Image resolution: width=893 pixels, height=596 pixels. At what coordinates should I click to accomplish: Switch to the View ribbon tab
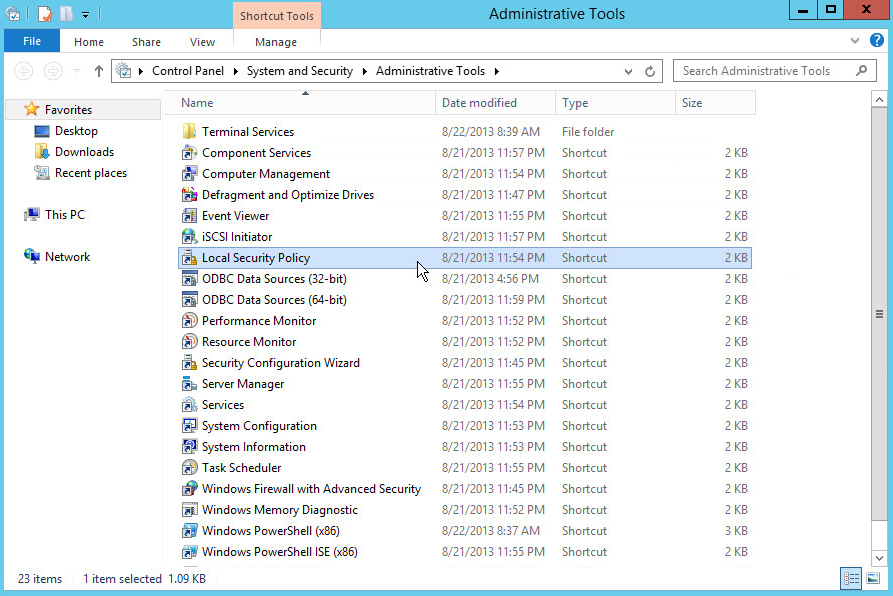click(202, 42)
